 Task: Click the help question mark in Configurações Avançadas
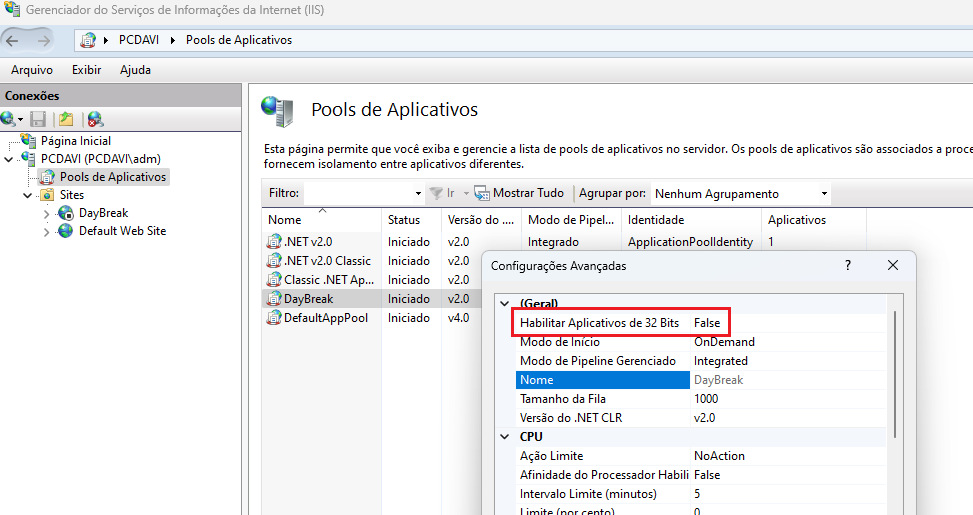pyautogui.click(x=848, y=266)
